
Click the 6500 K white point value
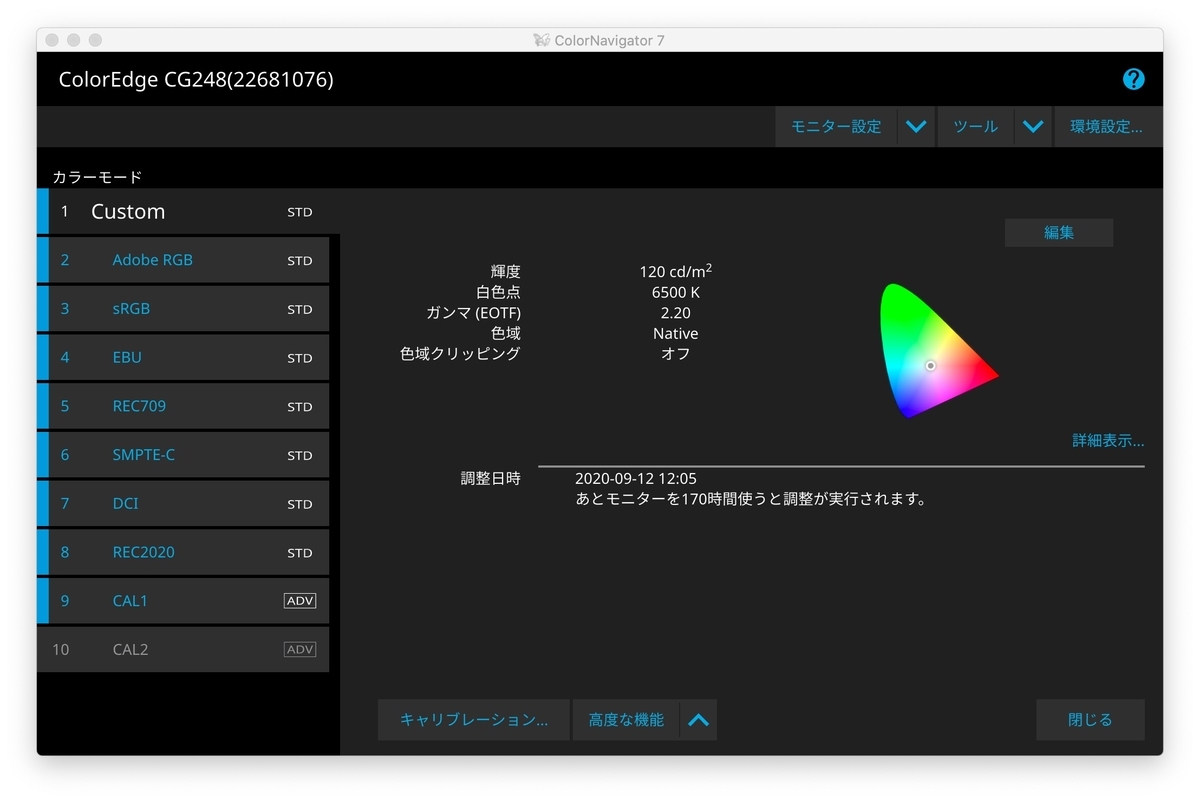676,293
